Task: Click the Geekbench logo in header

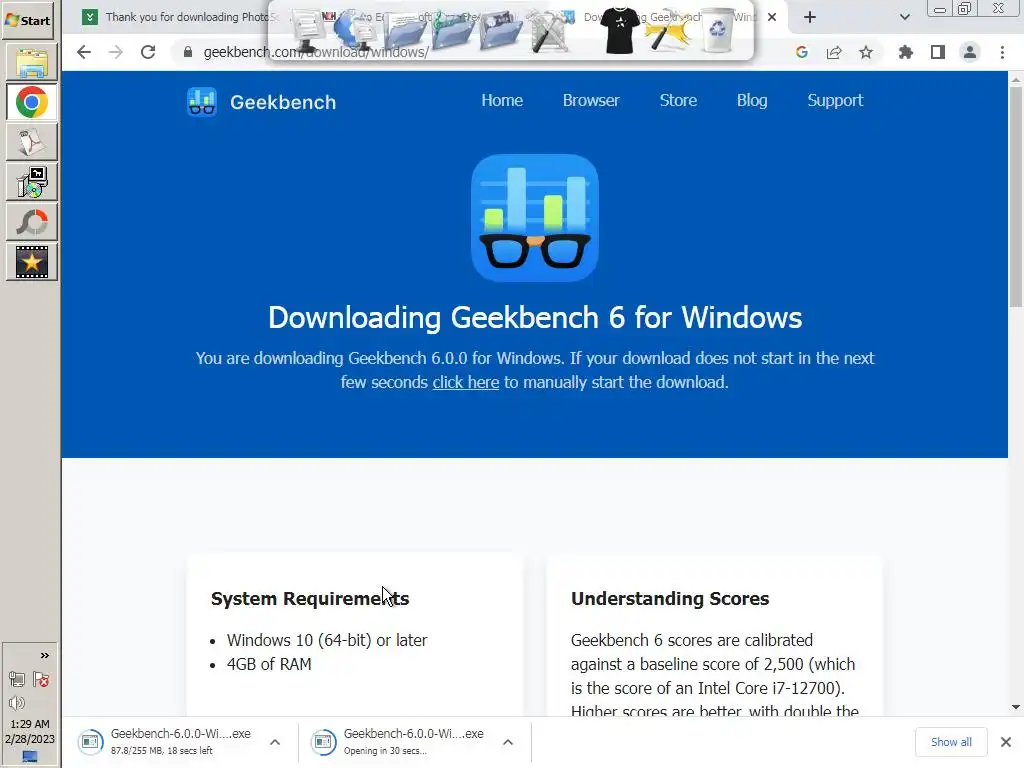Action: point(261,102)
